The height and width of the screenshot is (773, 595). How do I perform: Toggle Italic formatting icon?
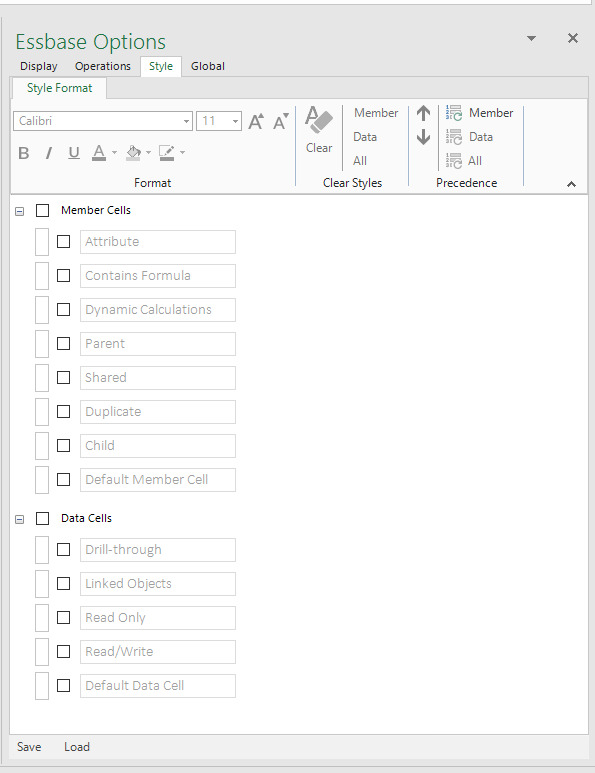[48, 153]
